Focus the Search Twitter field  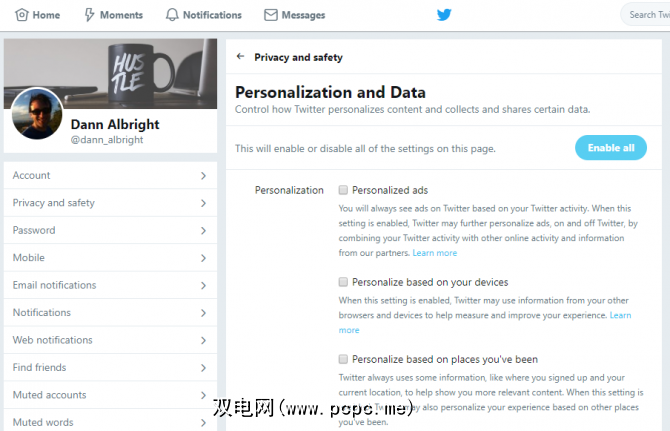(645, 15)
